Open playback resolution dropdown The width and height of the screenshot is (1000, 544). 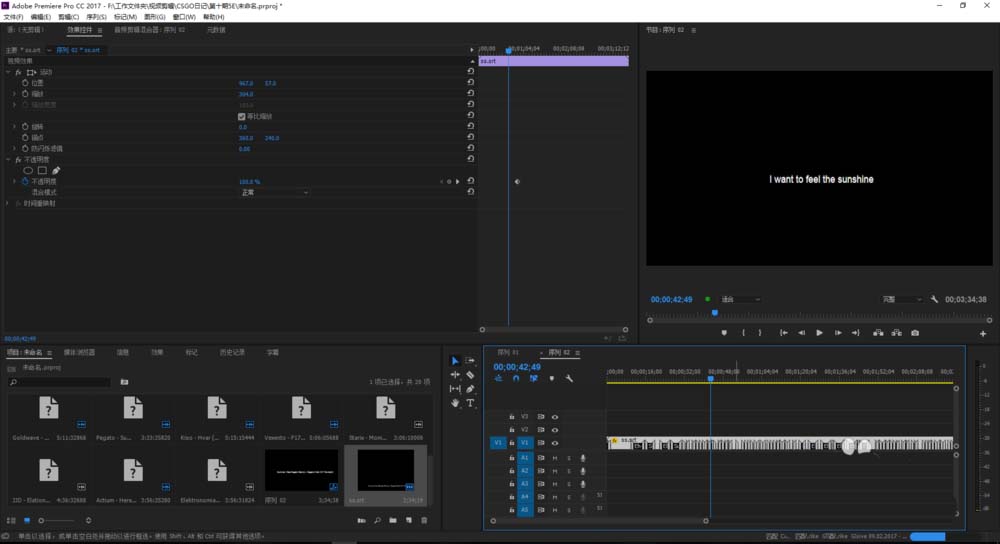pyautogui.click(x=902, y=299)
